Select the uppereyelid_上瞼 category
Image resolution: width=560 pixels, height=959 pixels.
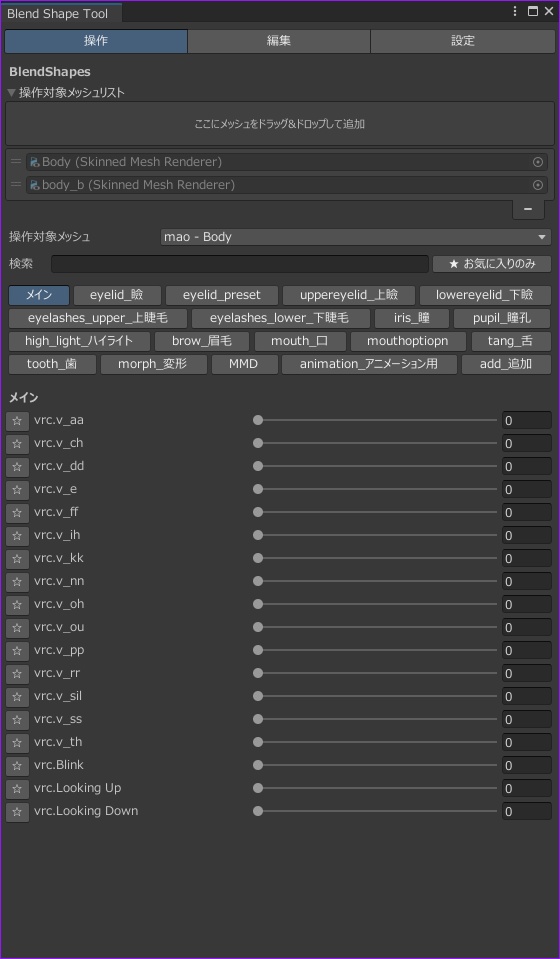(349, 295)
